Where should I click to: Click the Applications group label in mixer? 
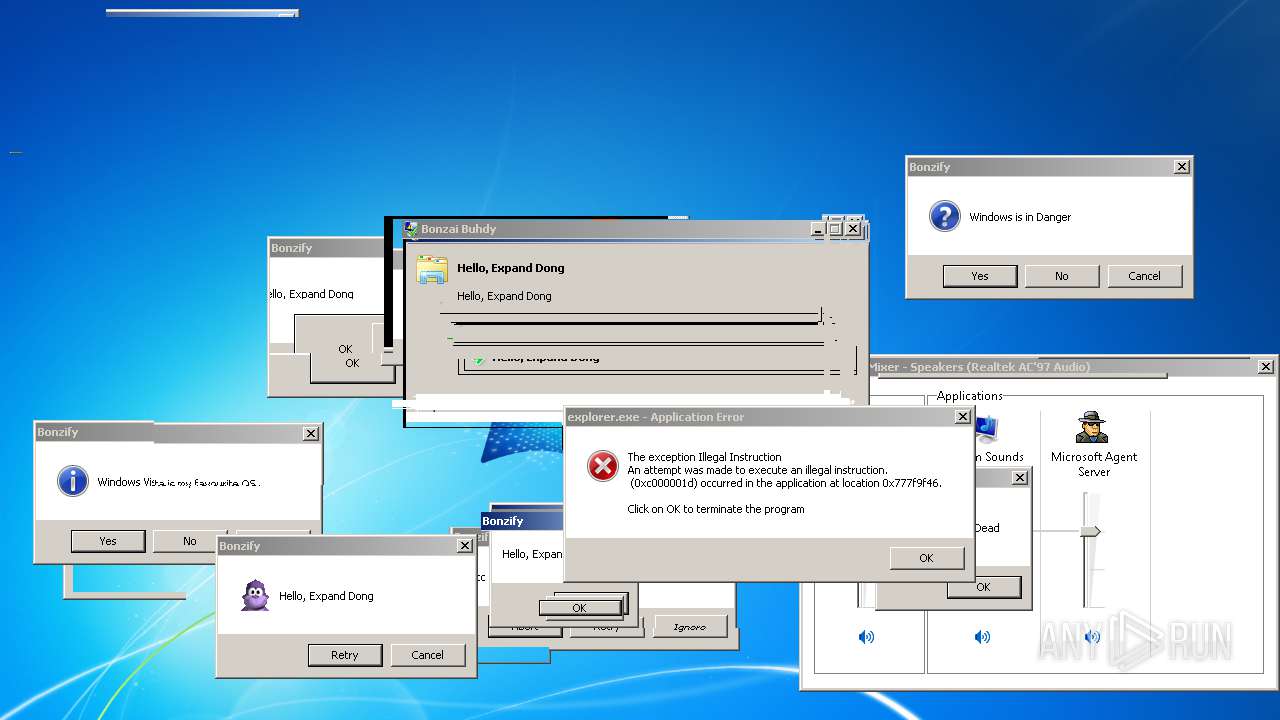[x=970, y=396]
